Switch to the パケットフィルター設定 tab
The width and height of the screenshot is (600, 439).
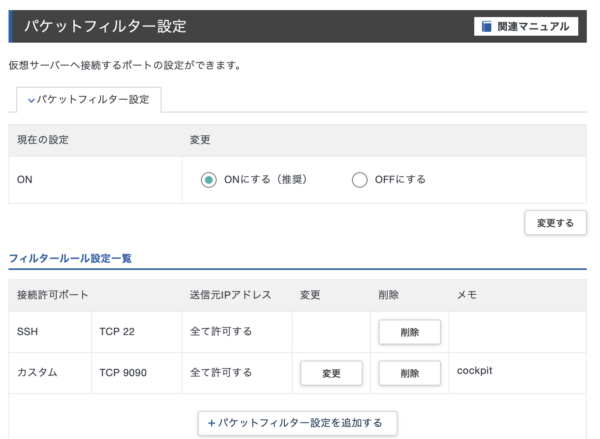(89, 100)
